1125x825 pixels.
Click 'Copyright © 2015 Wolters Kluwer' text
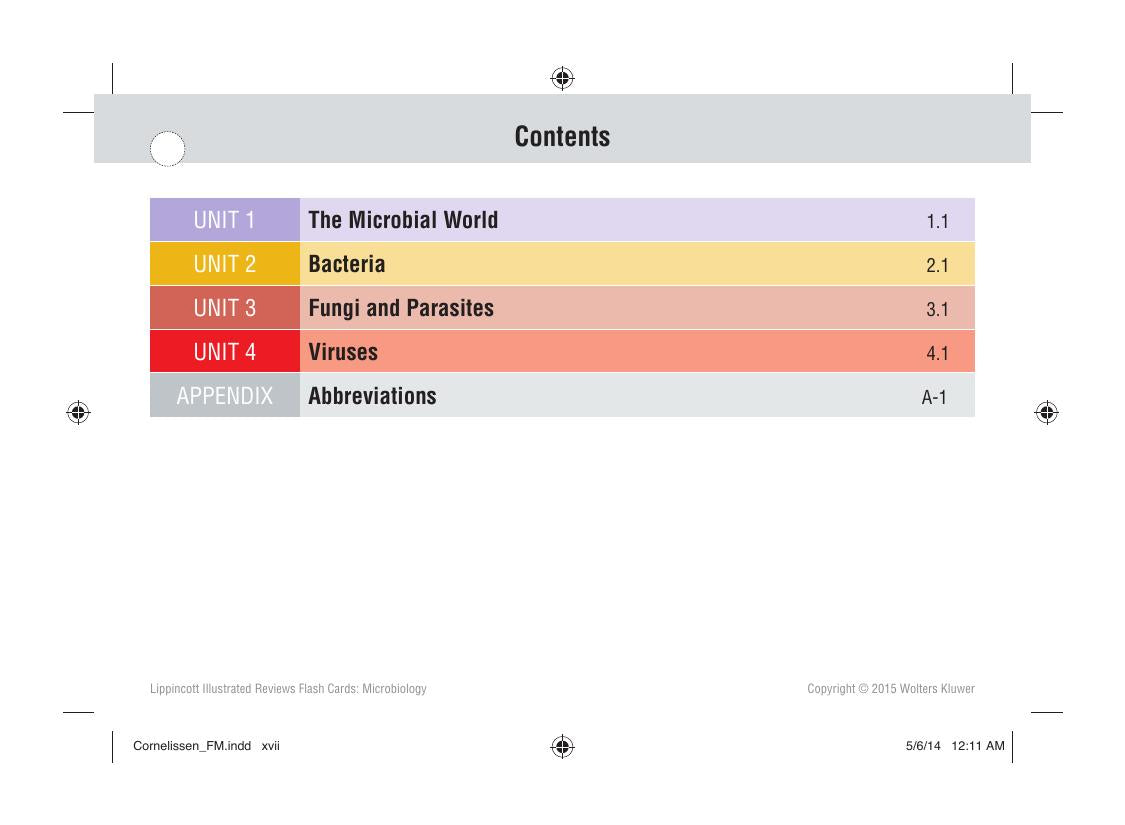pyautogui.click(x=890, y=689)
